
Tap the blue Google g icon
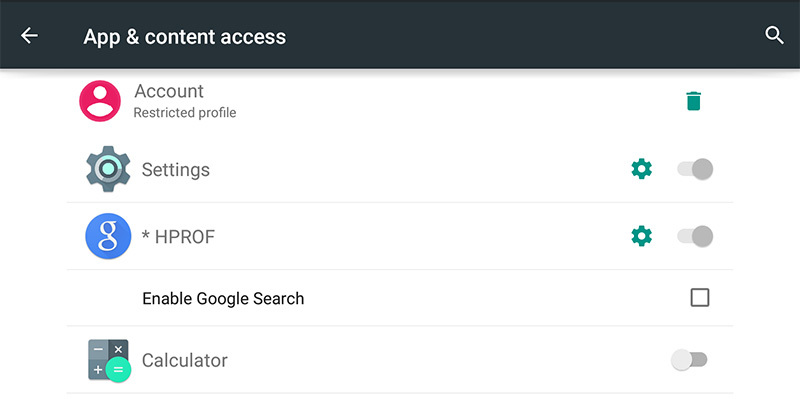point(108,236)
